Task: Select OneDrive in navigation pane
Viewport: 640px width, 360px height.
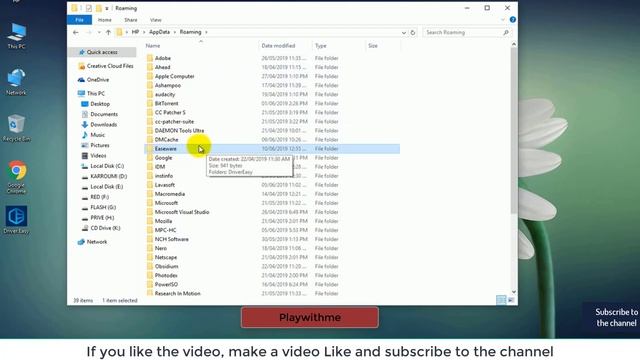Action: 93,80
